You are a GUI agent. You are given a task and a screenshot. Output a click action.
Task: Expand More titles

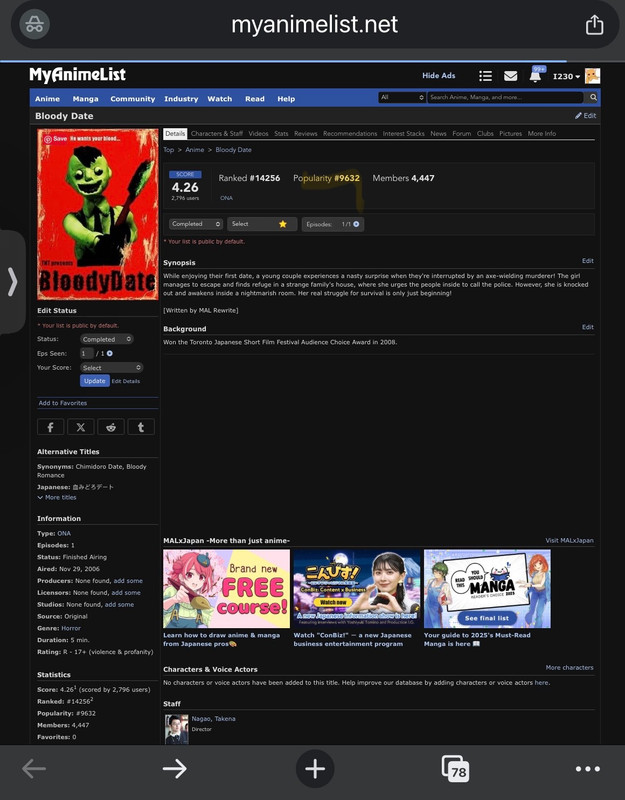pyautogui.click(x=57, y=497)
